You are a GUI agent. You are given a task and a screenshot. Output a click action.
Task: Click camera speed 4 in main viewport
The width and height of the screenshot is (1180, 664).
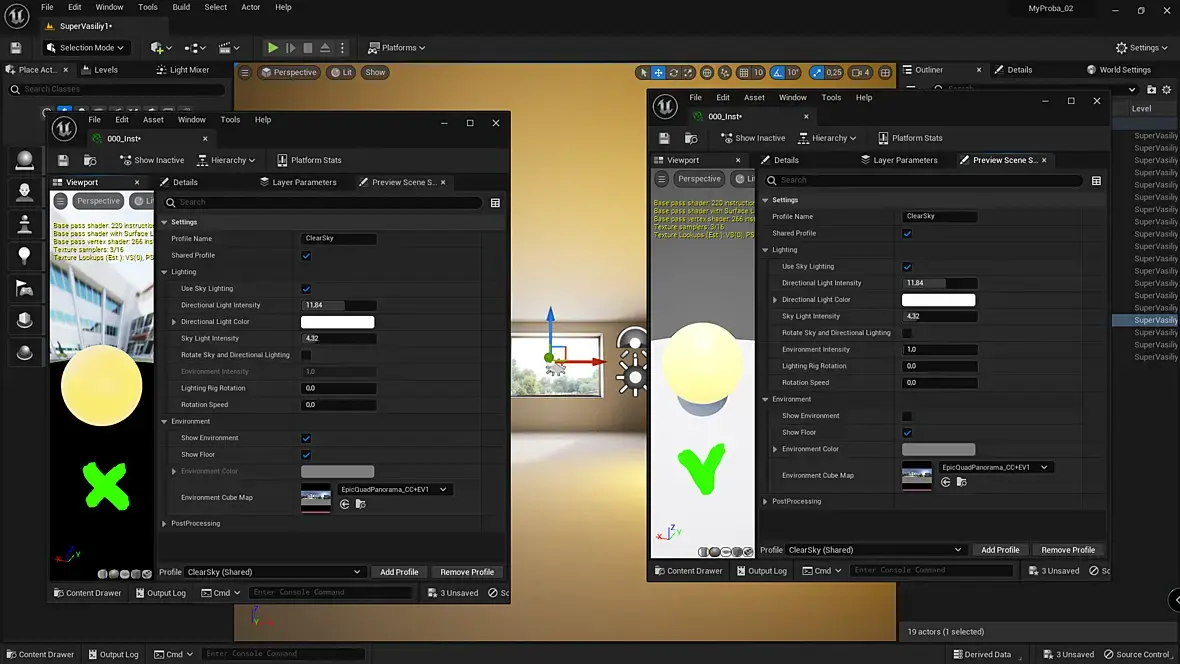pyautogui.click(x=860, y=72)
